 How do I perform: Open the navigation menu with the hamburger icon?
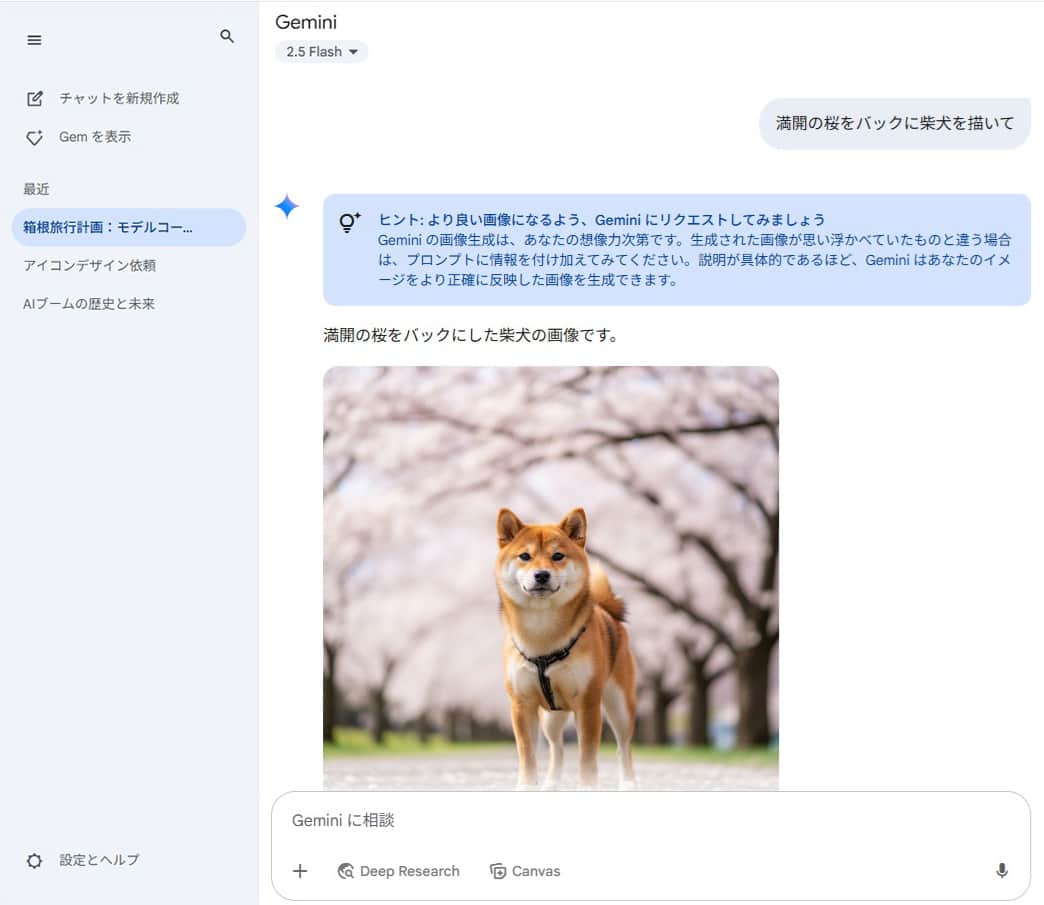34,40
